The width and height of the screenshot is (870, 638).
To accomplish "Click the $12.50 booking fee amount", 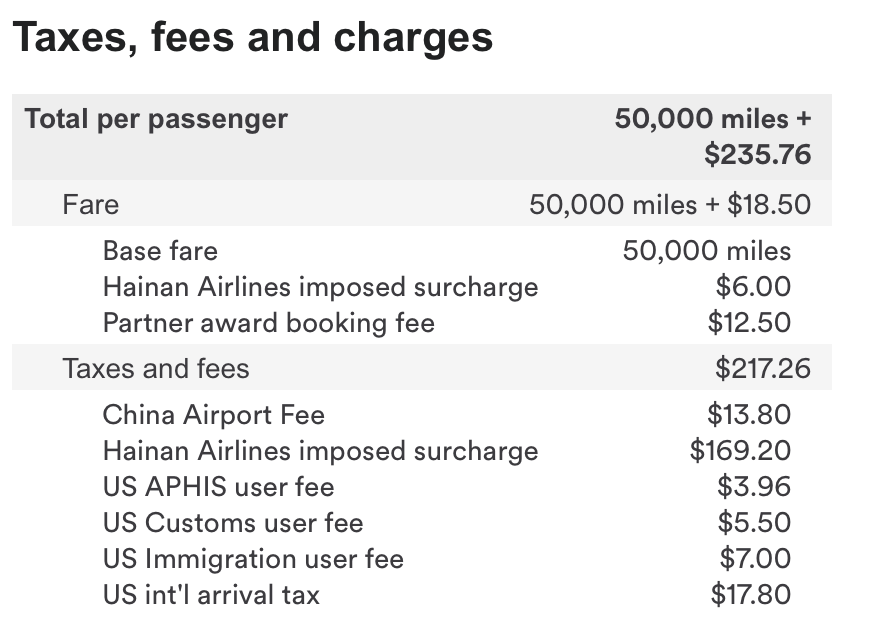I will coord(749,323).
